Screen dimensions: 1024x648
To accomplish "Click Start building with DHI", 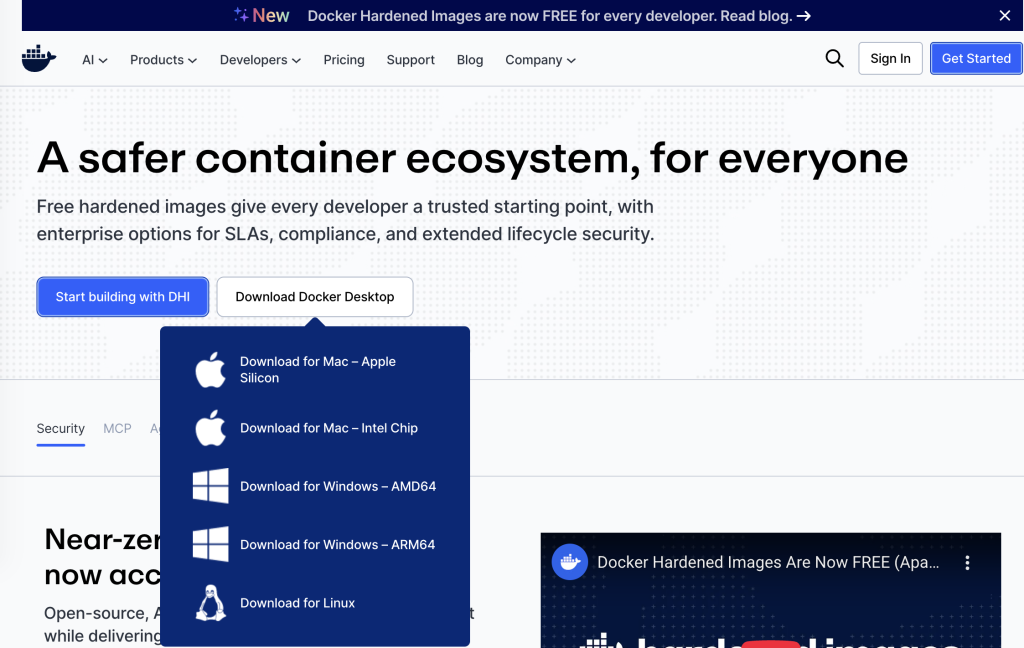I will (122, 297).
